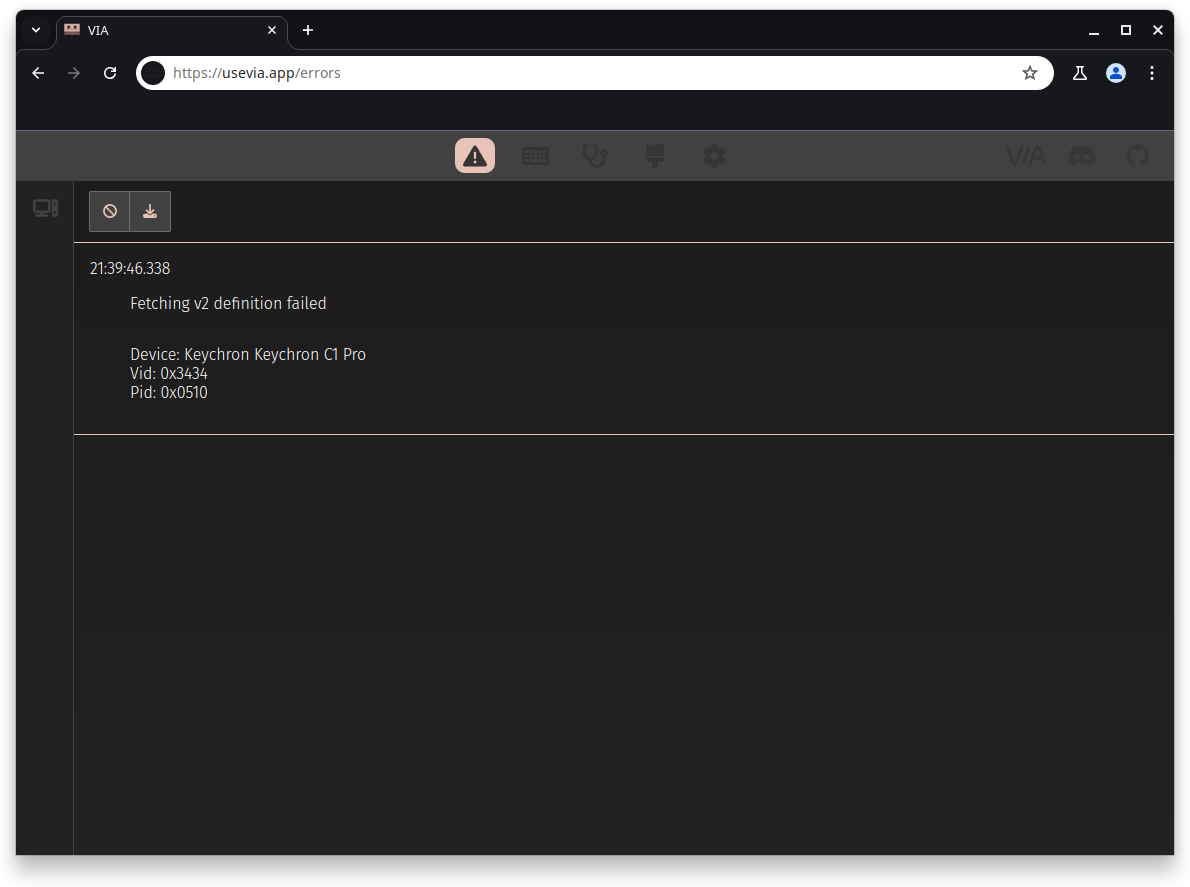Click the VIA logo link

click(x=1025, y=156)
